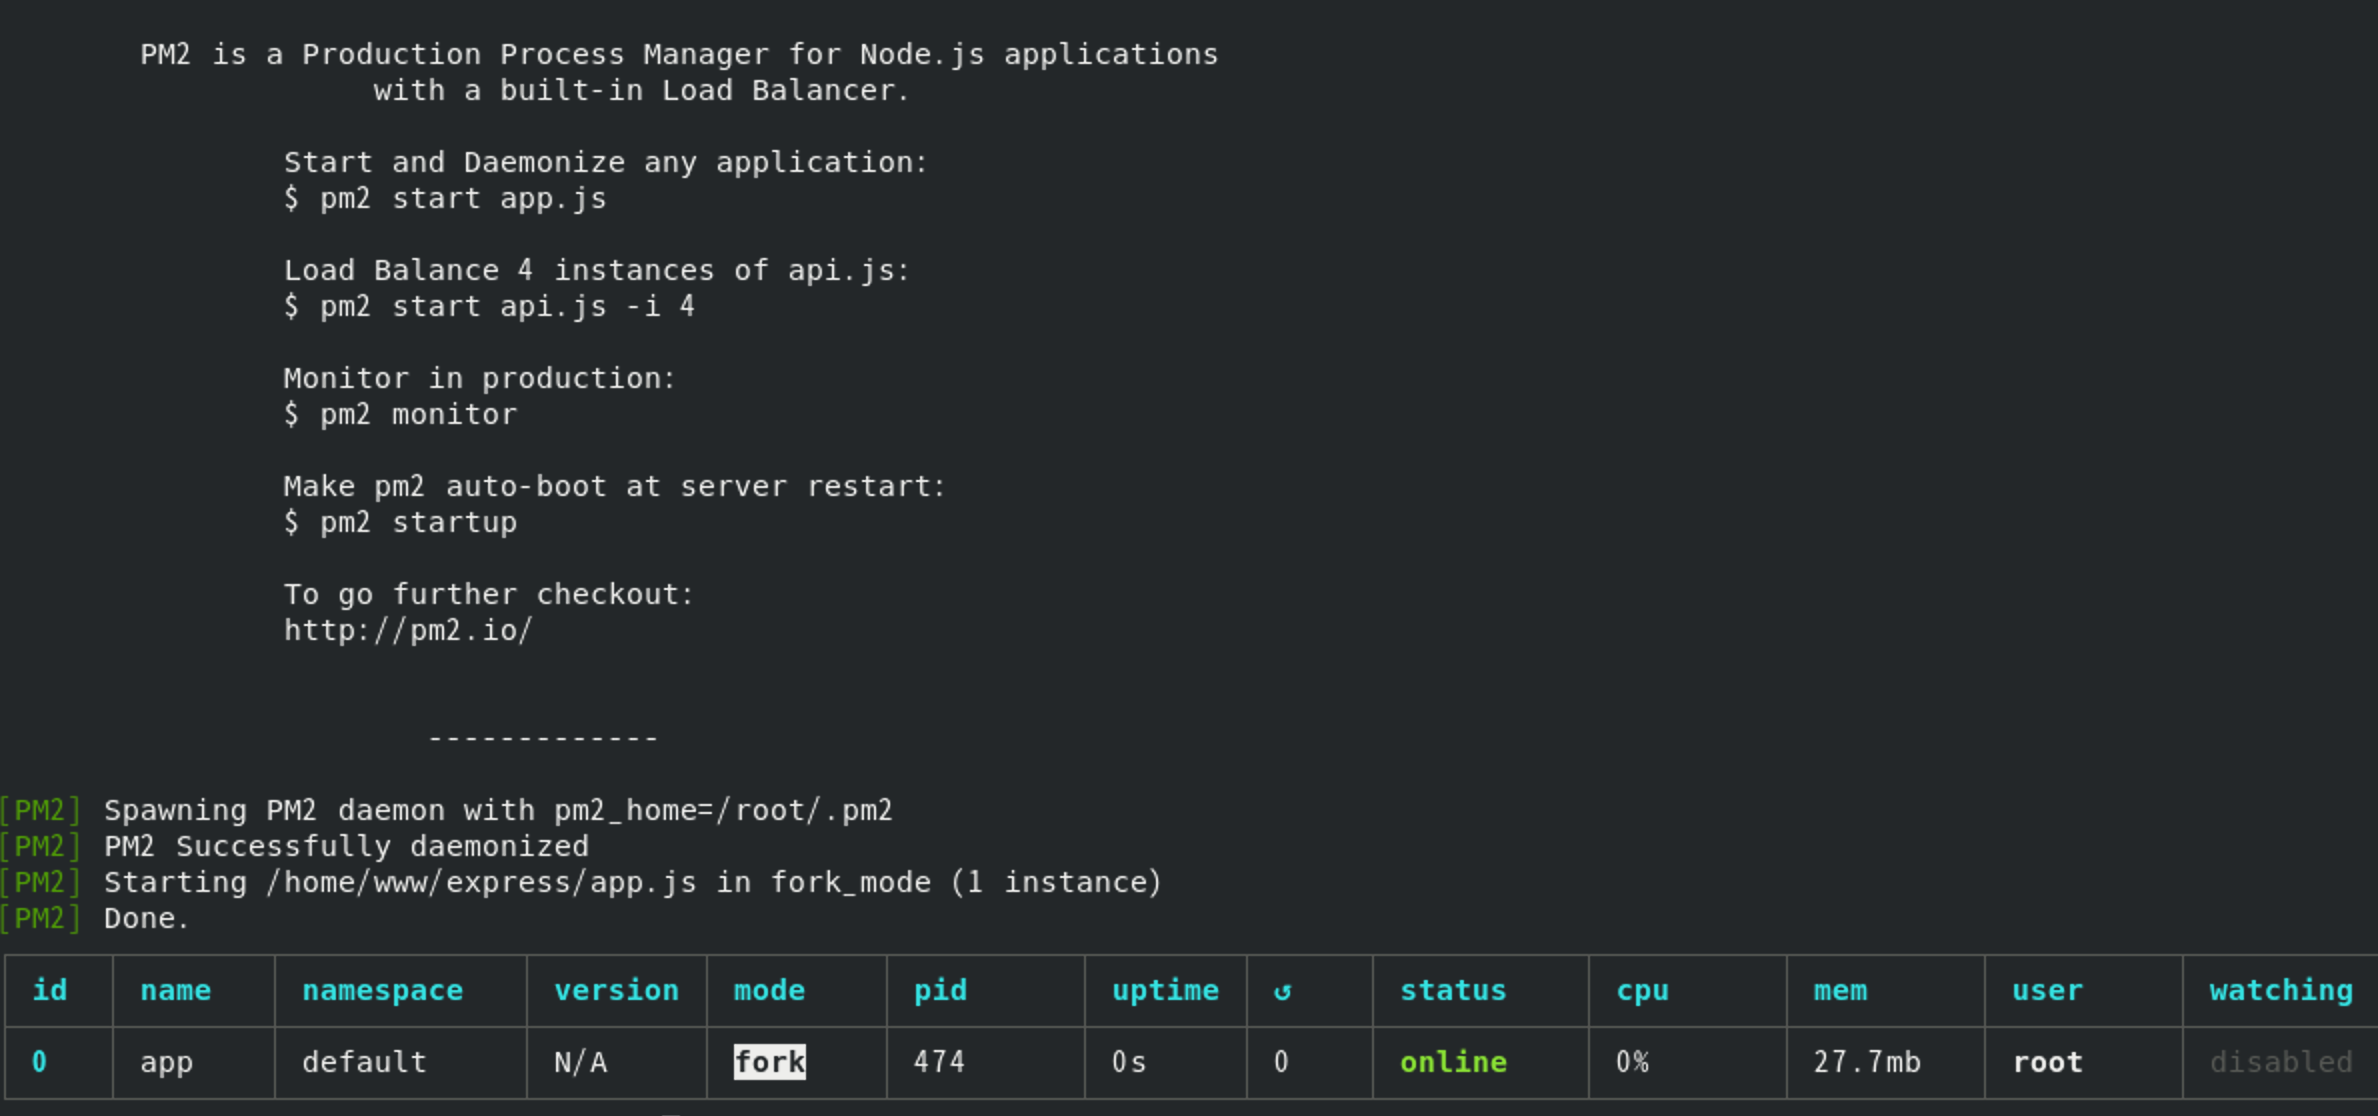The height and width of the screenshot is (1116, 2378).
Task: Click the 0% cpu usage value
Action: tap(1633, 1062)
